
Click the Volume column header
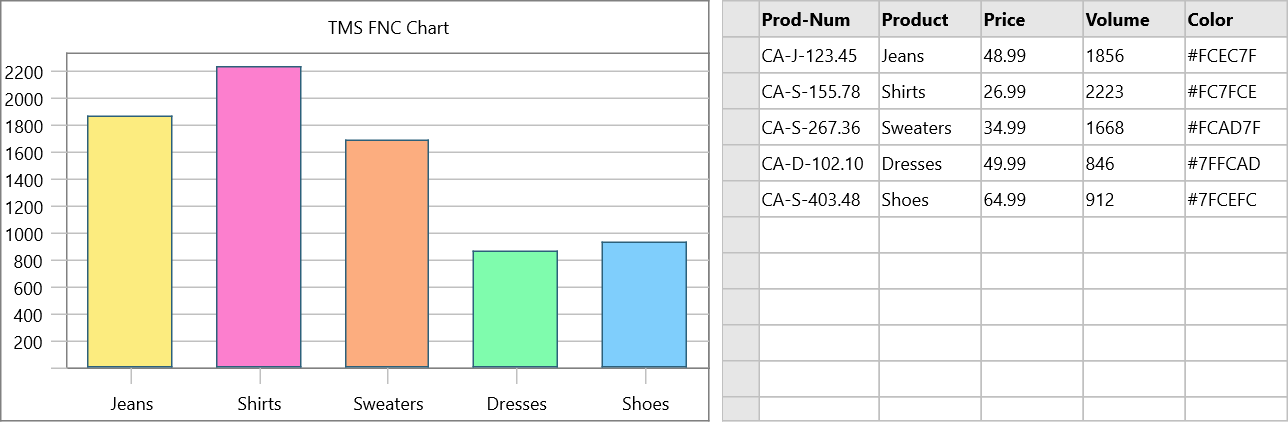(1134, 19)
